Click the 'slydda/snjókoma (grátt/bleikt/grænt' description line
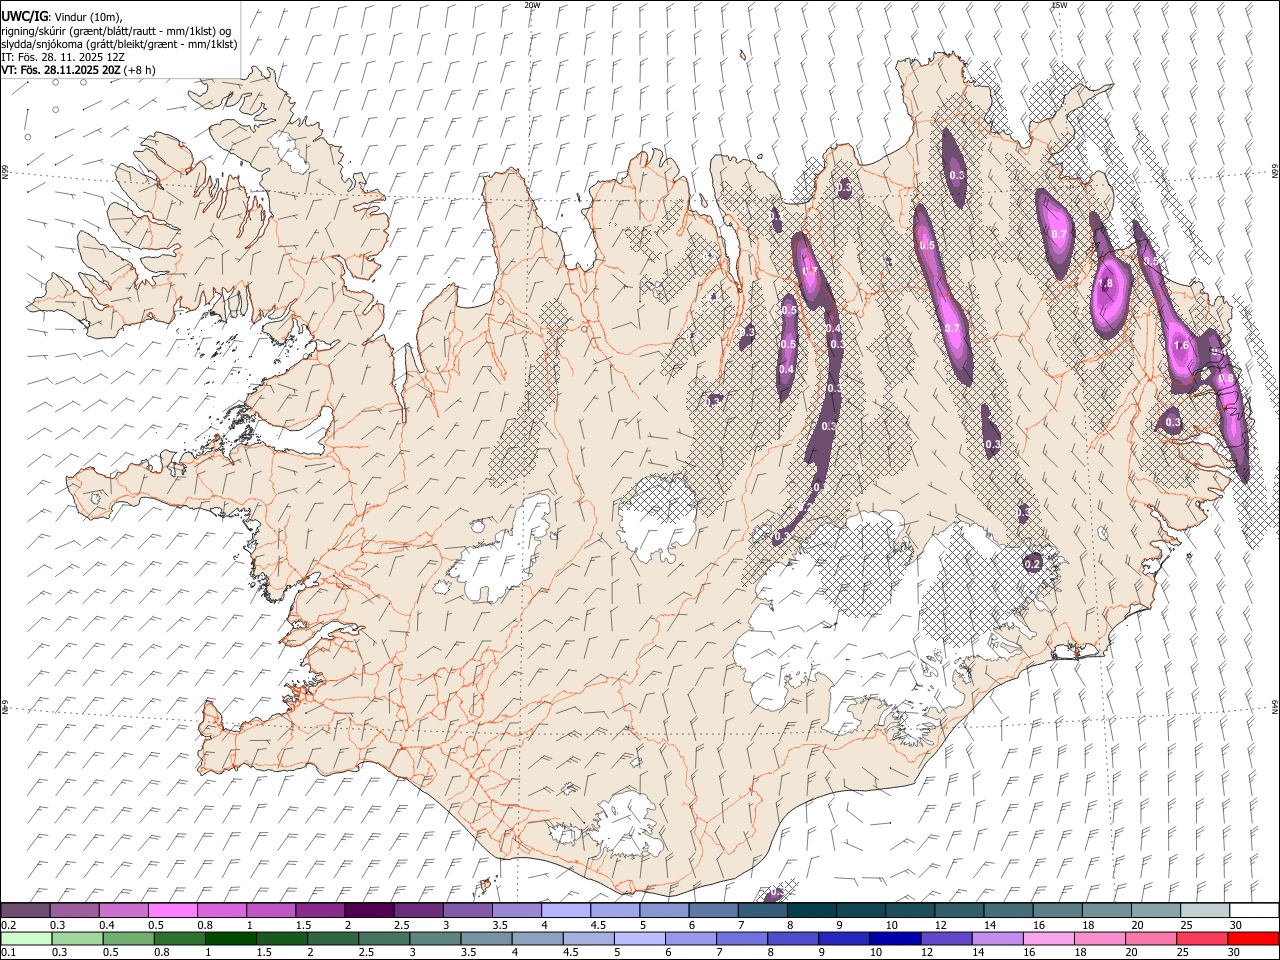1280x960 pixels. [x=119, y=44]
